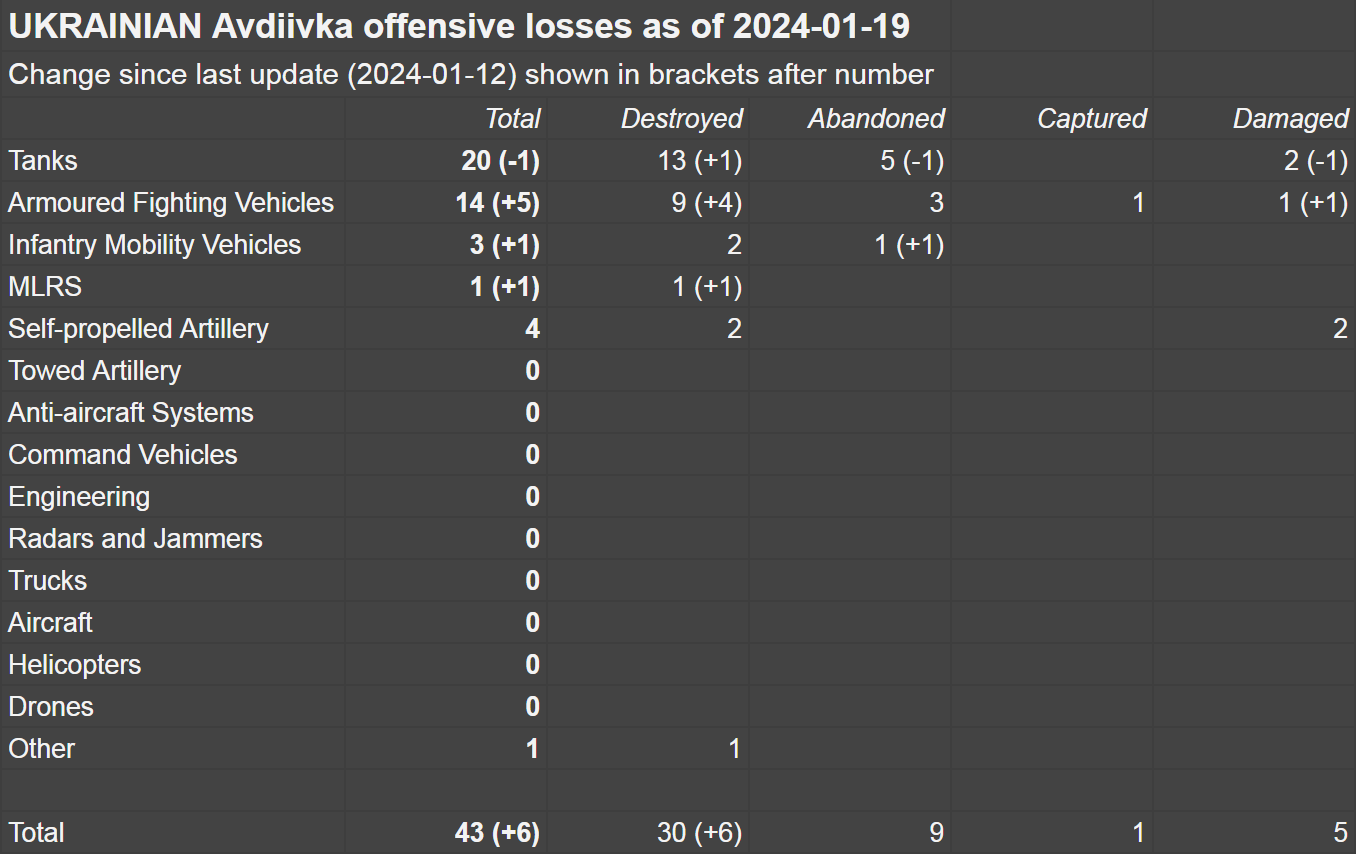
Task: Select the 'Anti-aircraft Systems' row label
Action: (x=131, y=413)
